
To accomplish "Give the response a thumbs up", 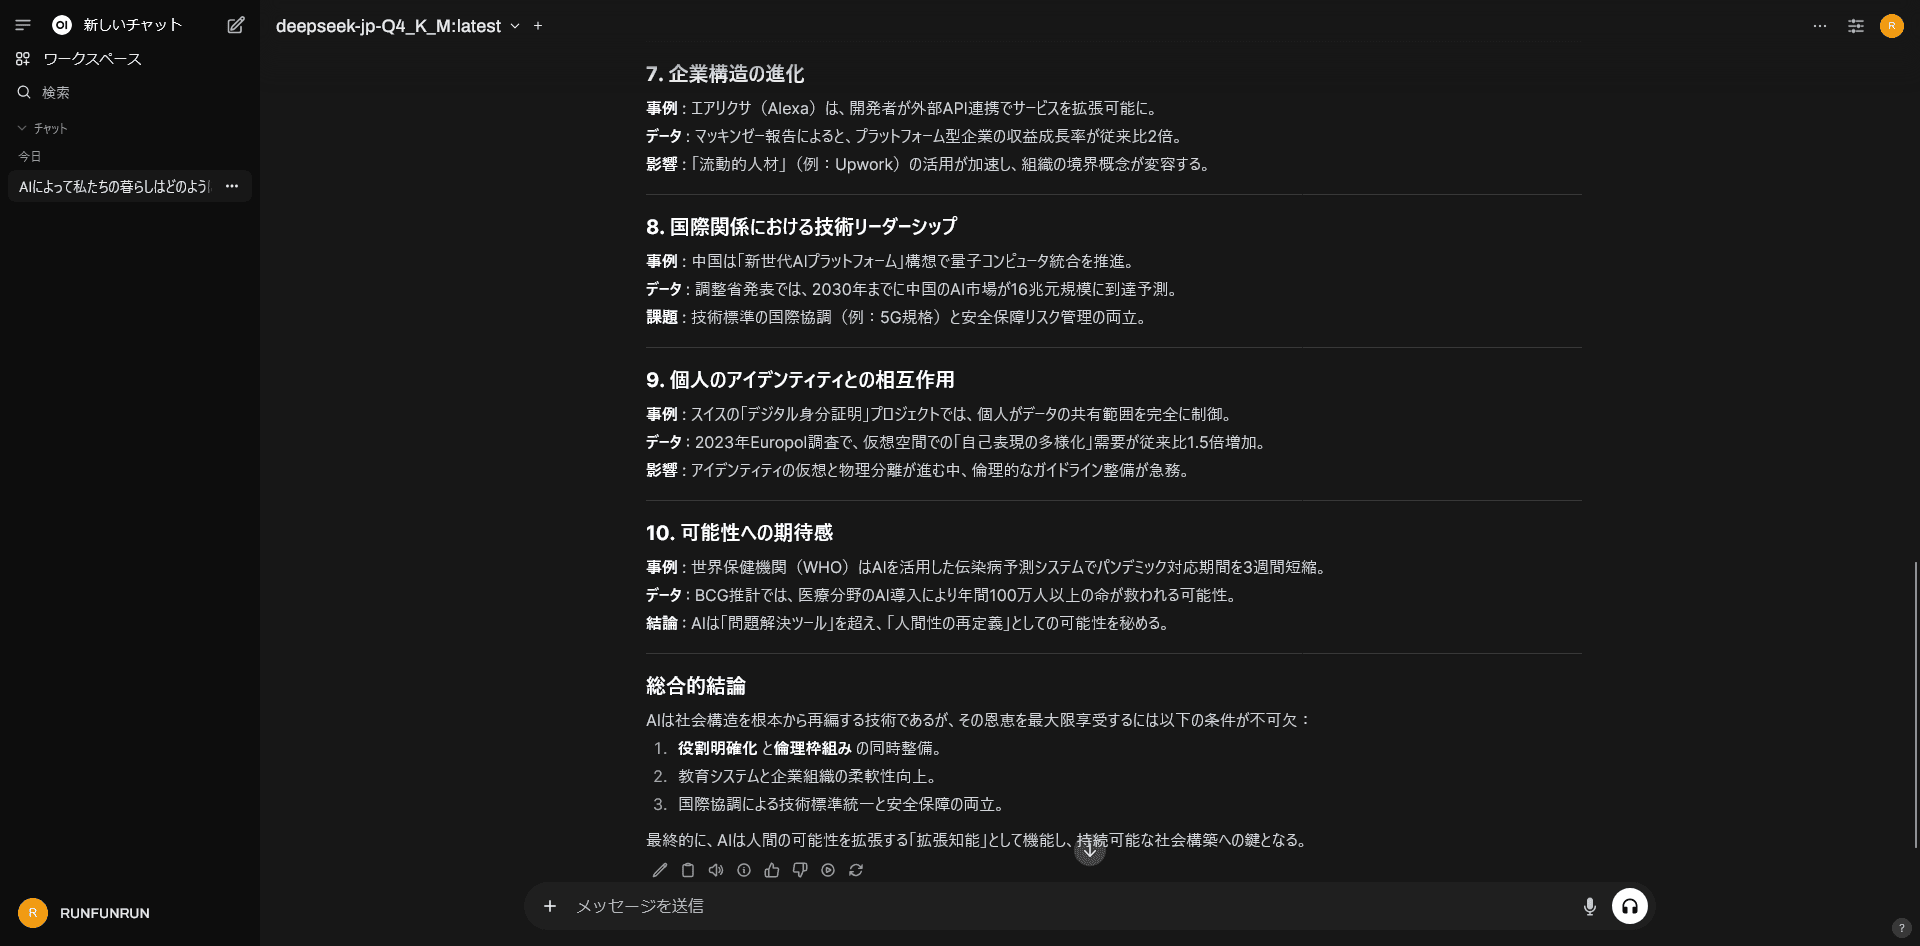I will click(772, 870).
